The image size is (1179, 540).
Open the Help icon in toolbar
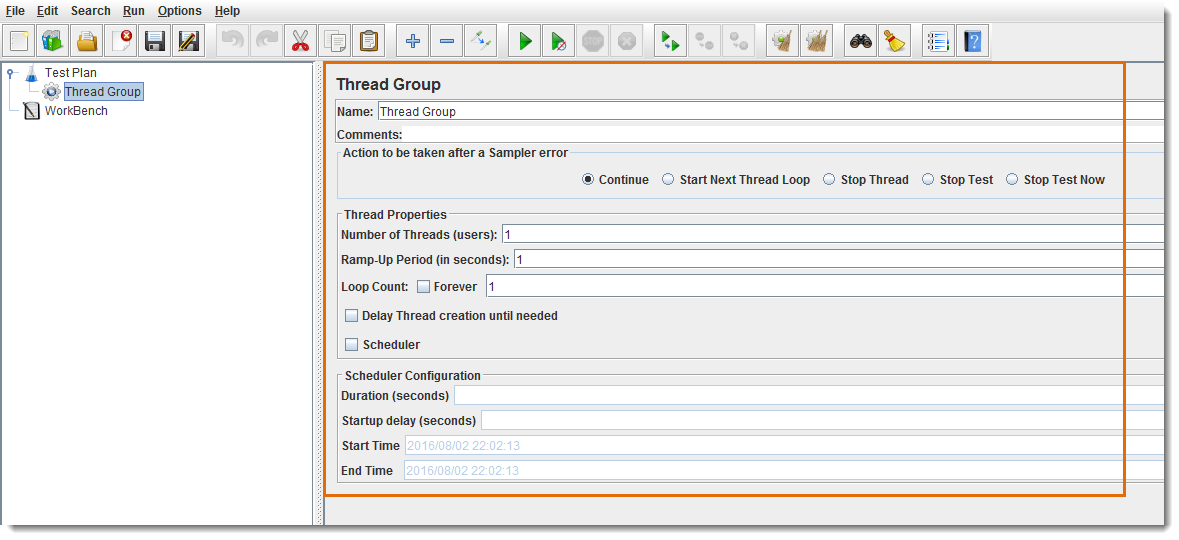(972, 42)
